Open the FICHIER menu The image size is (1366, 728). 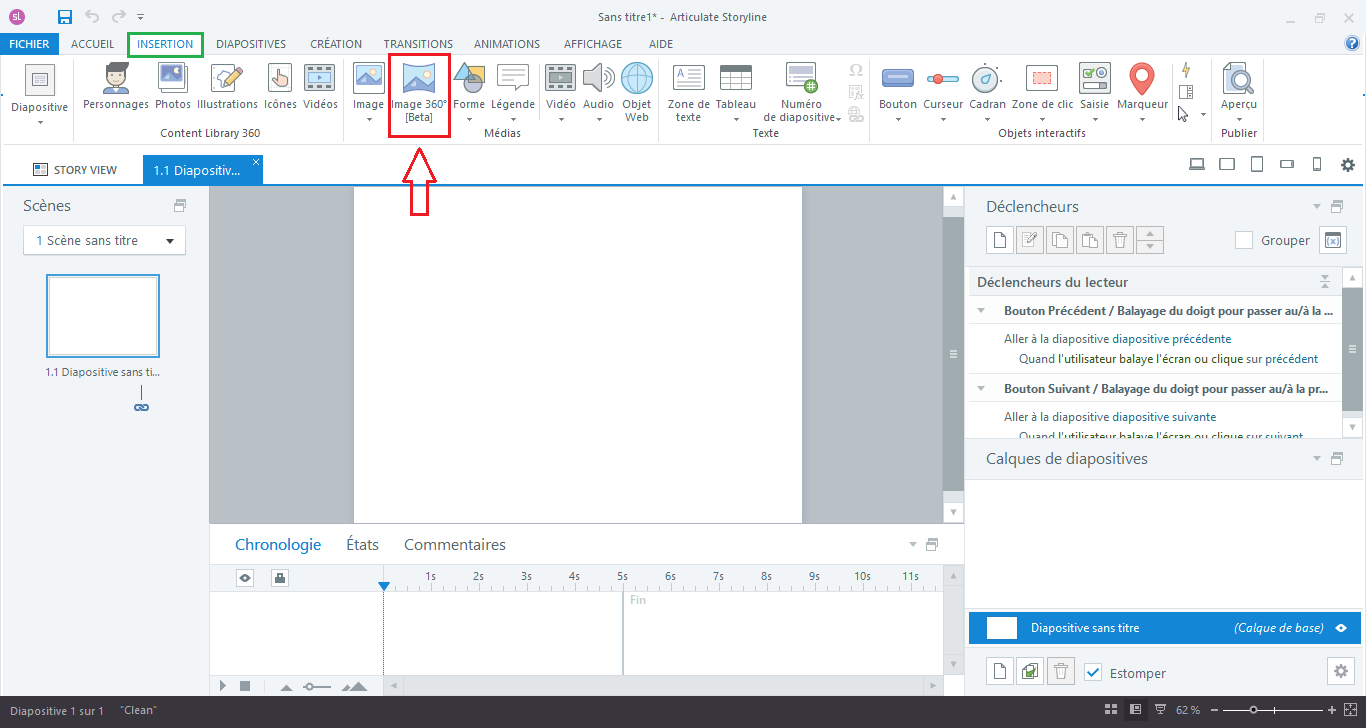click(x=30, y=44)
